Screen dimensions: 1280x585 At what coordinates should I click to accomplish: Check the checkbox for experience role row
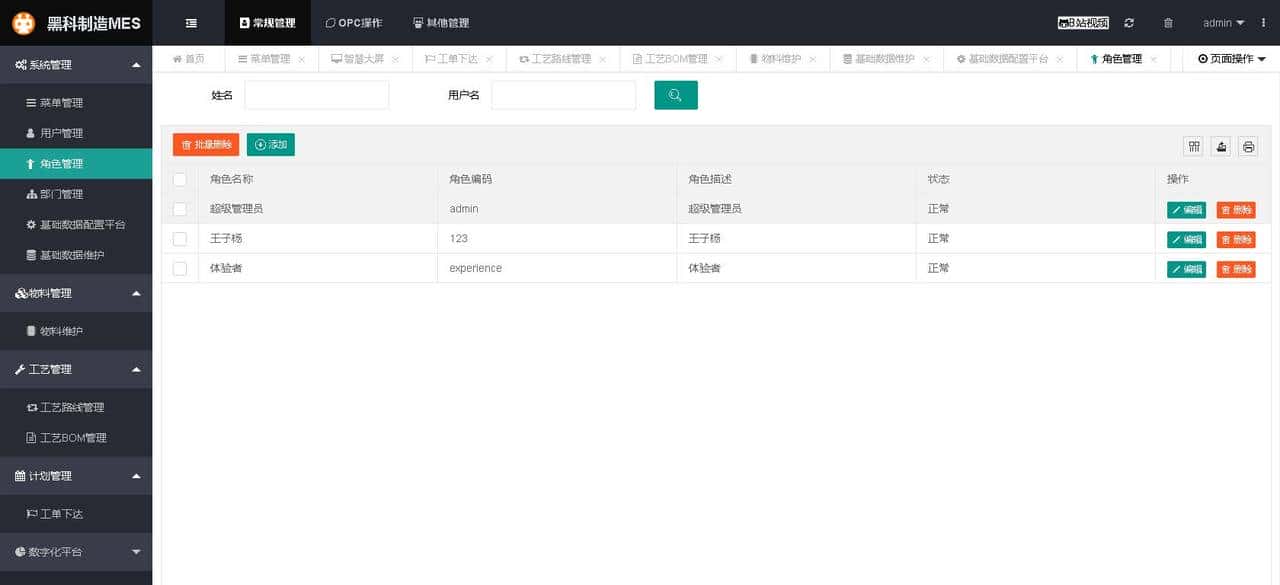click(x=179, y=268)
